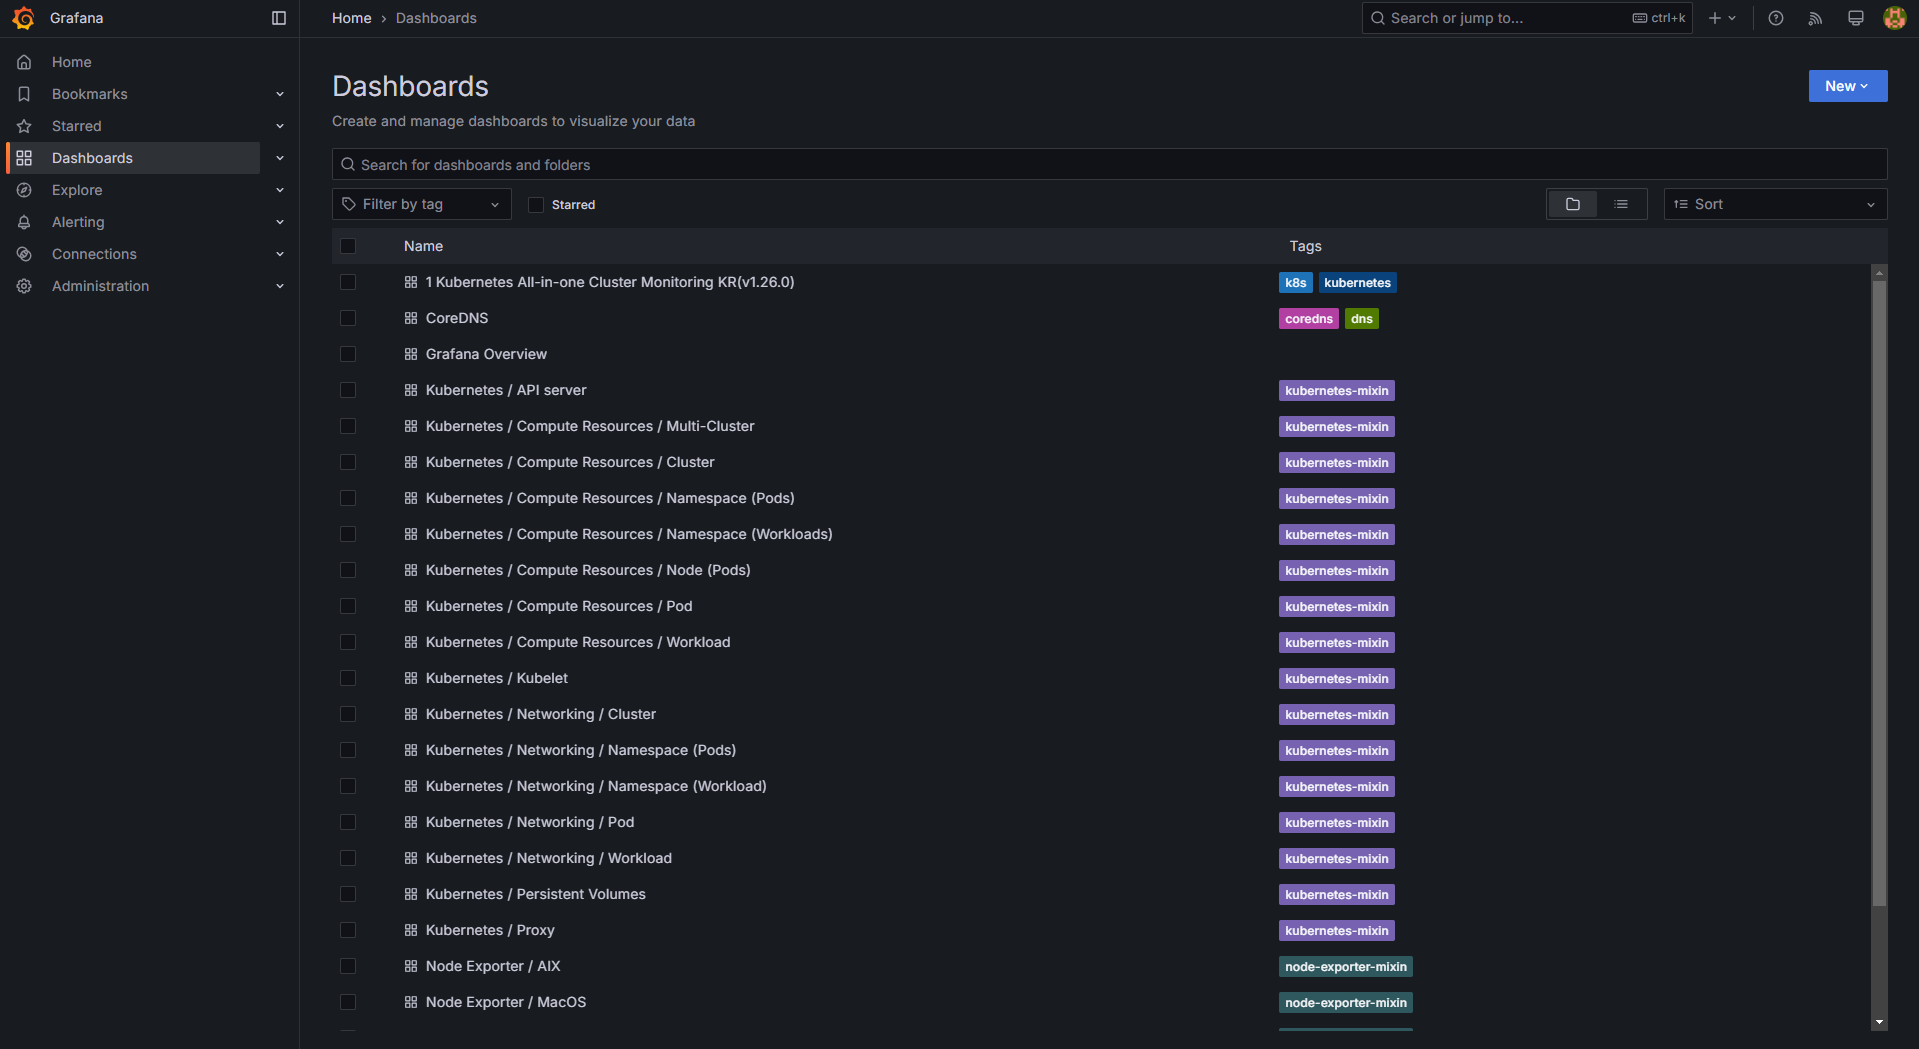Click the New button
1919x1049 pixels.
(1847, 86)
